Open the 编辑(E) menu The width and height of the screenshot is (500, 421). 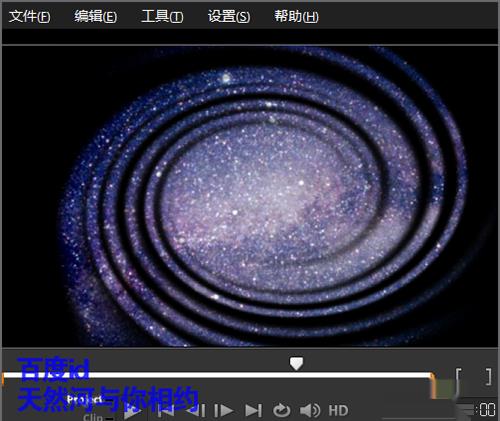click(95, 16)
